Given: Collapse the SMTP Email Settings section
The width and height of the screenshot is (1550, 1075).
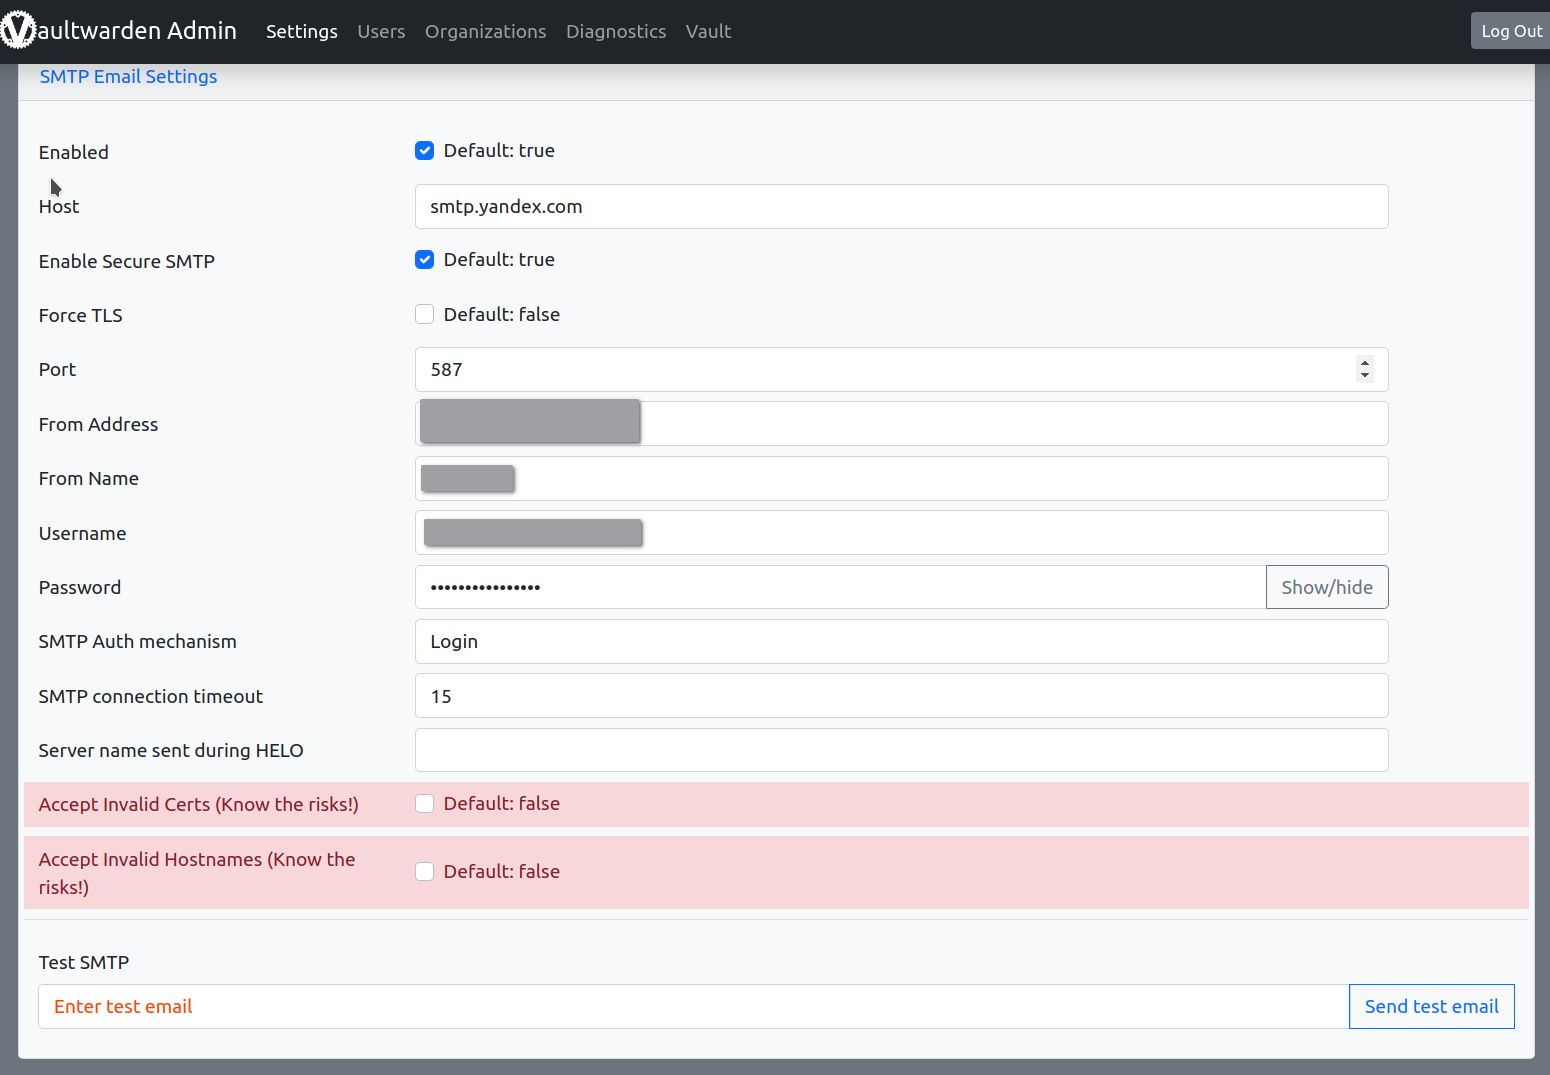Looking at the screenshot, I should point(128,77).
